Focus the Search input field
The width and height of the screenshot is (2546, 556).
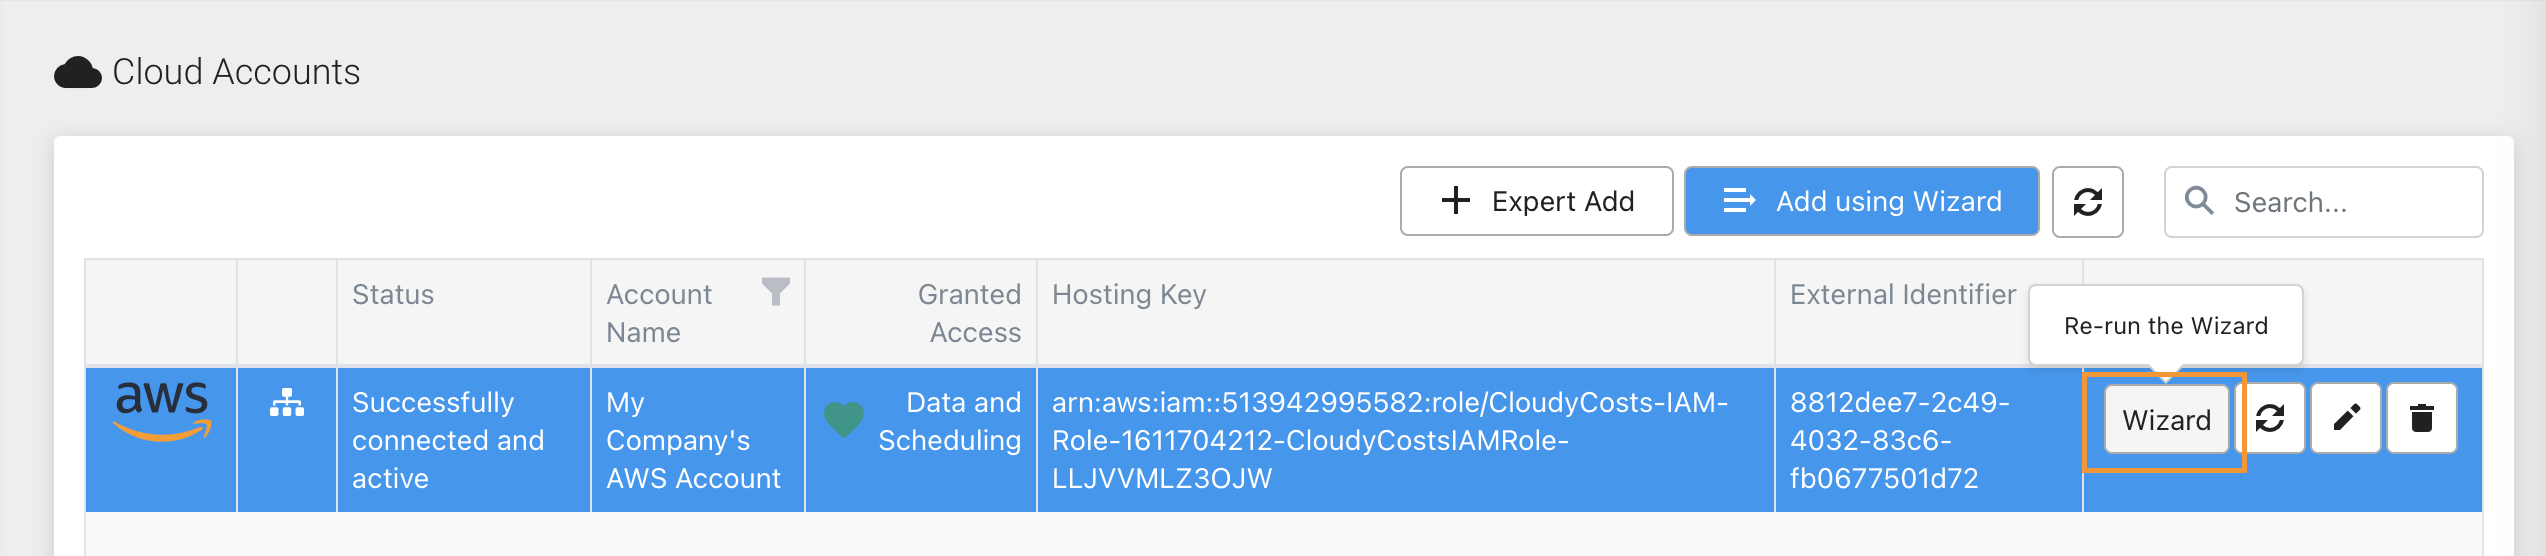pyautogui.click(x=2323, y=202)
